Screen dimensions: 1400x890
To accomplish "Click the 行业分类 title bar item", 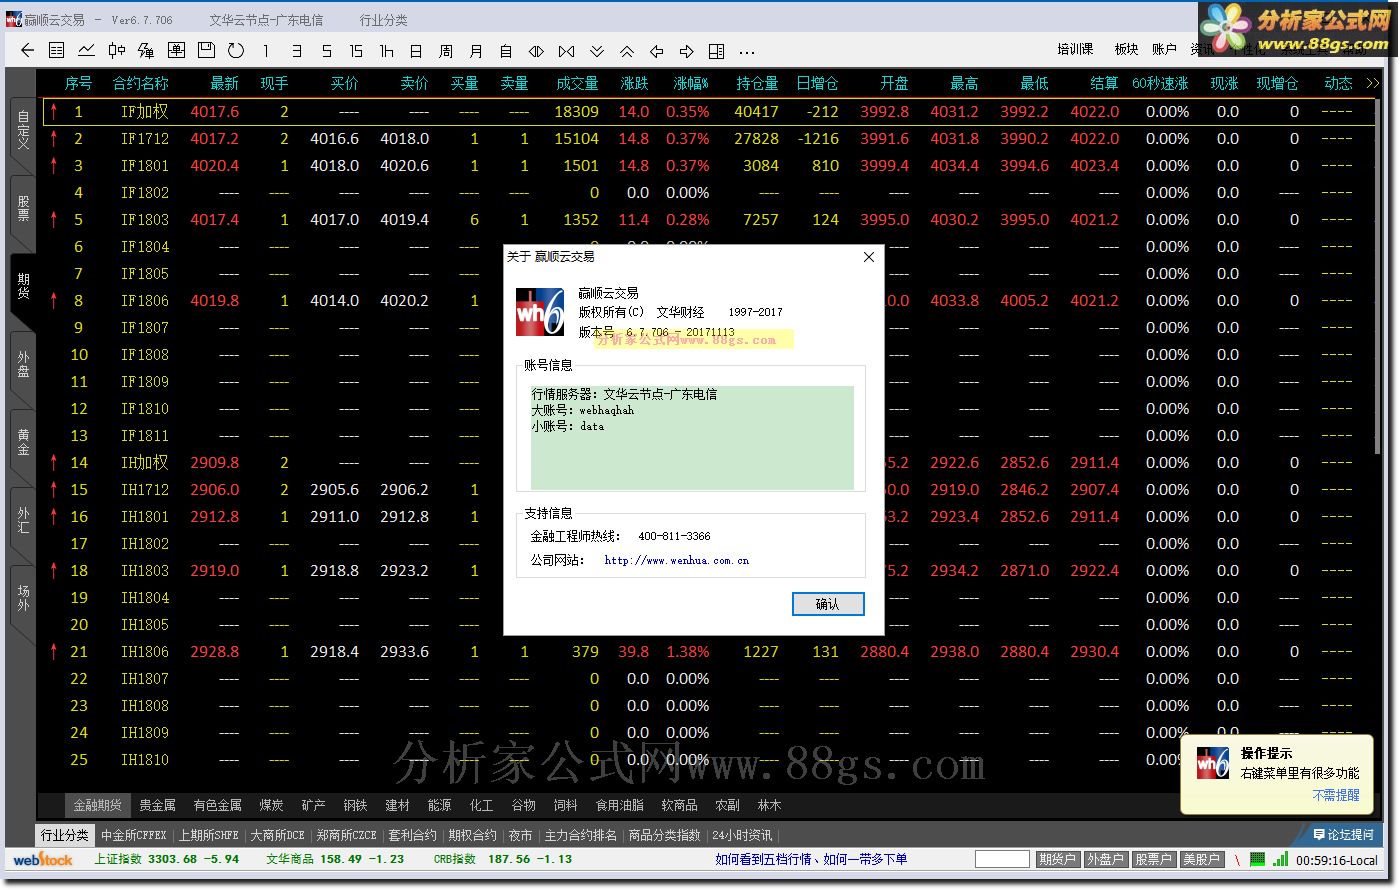I will [x=384, y=20].
